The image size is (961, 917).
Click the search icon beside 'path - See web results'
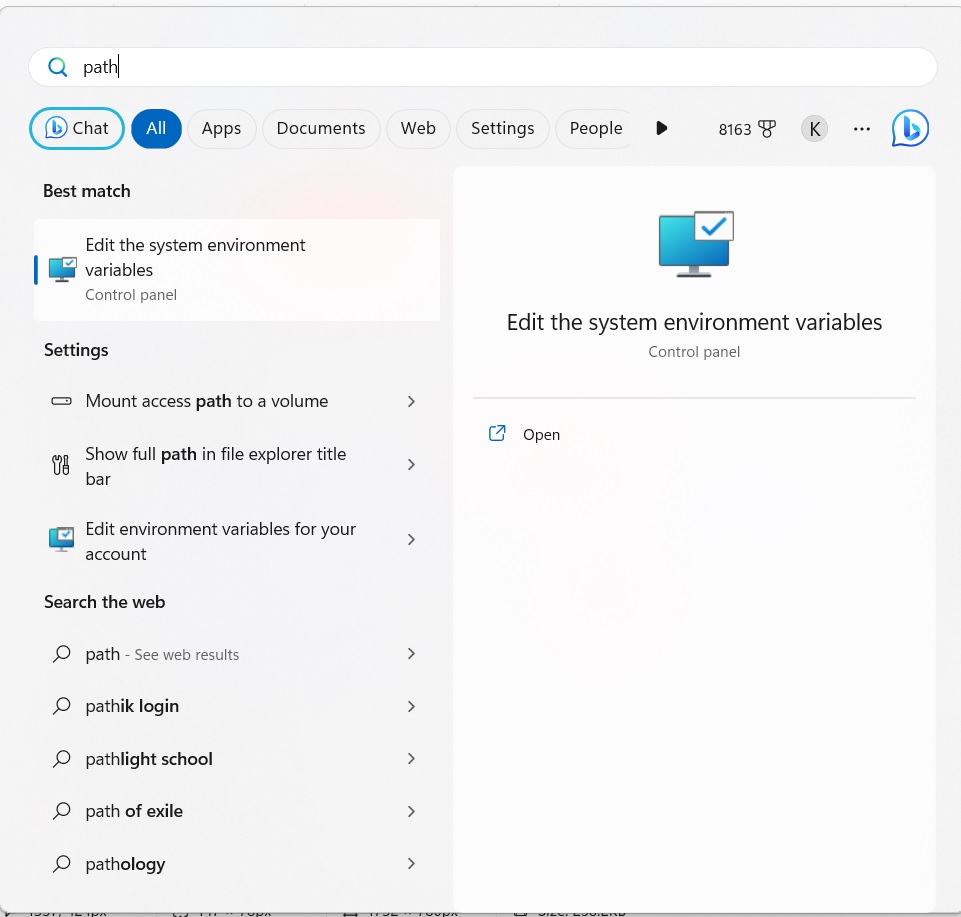[61, 654]
